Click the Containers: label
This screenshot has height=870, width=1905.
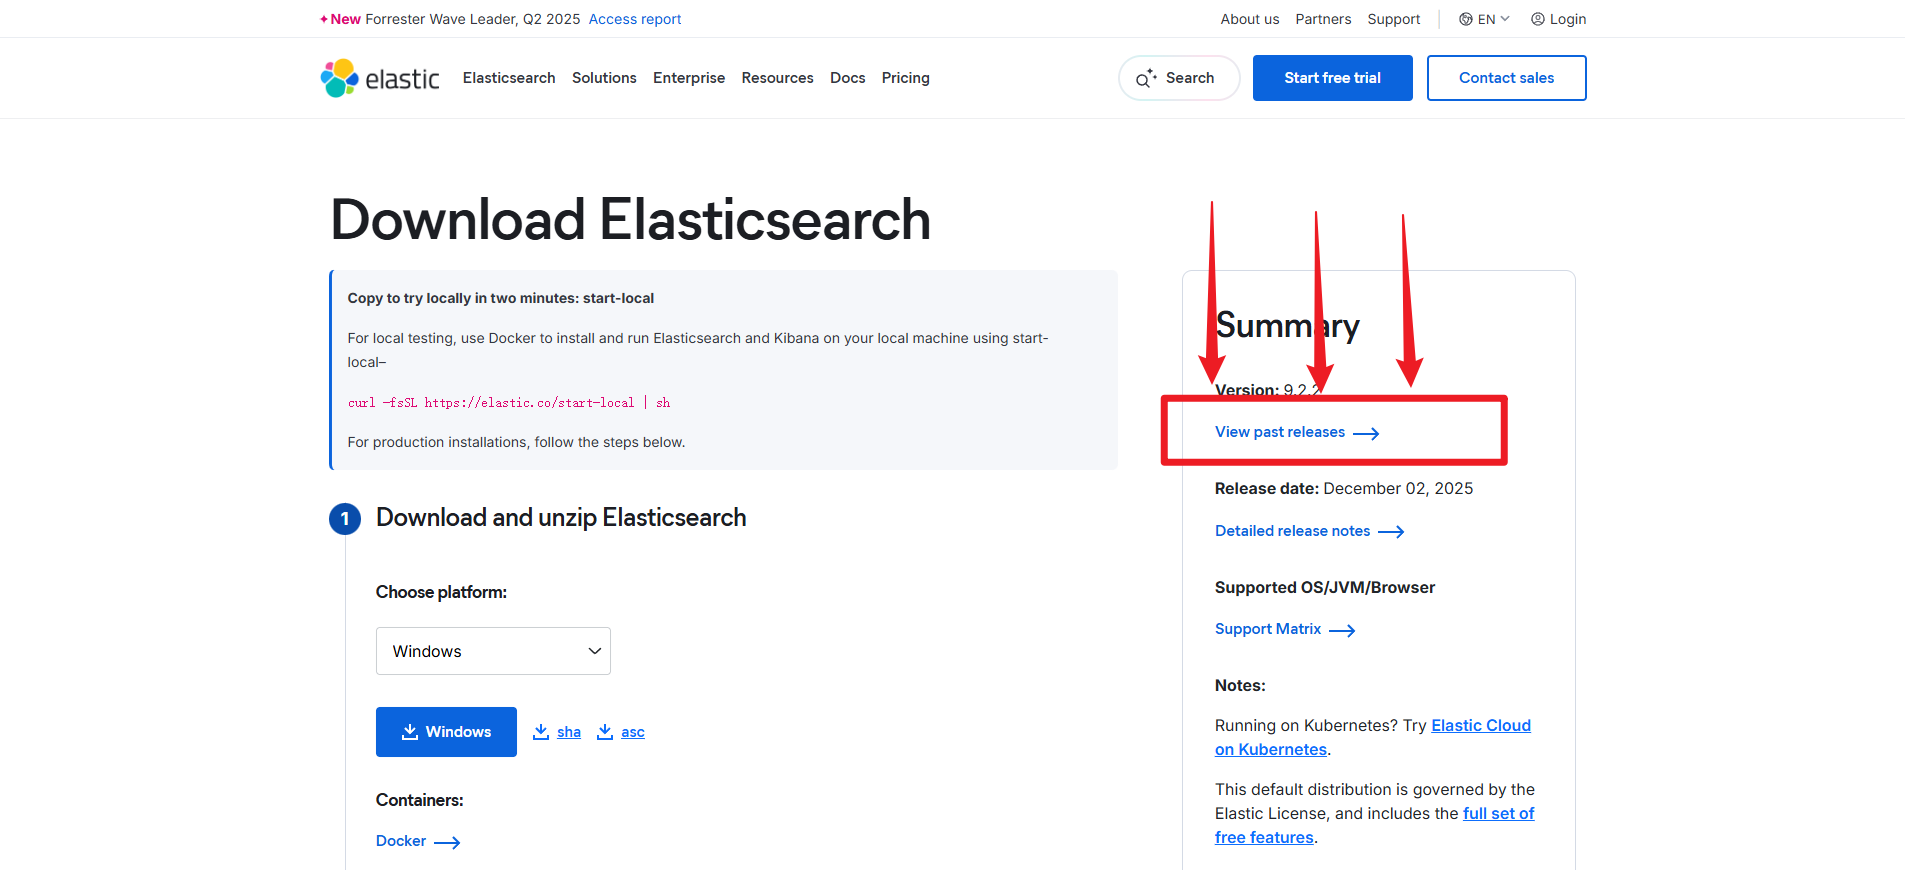point(420,800)
